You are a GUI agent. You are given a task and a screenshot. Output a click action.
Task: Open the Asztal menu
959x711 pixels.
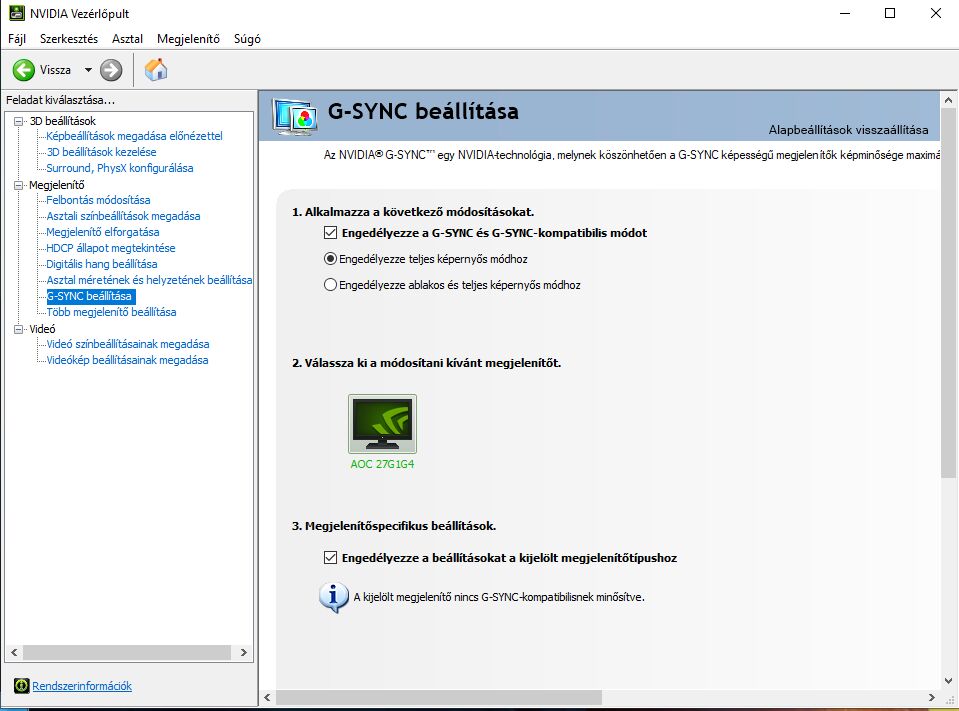coord(127,39)
